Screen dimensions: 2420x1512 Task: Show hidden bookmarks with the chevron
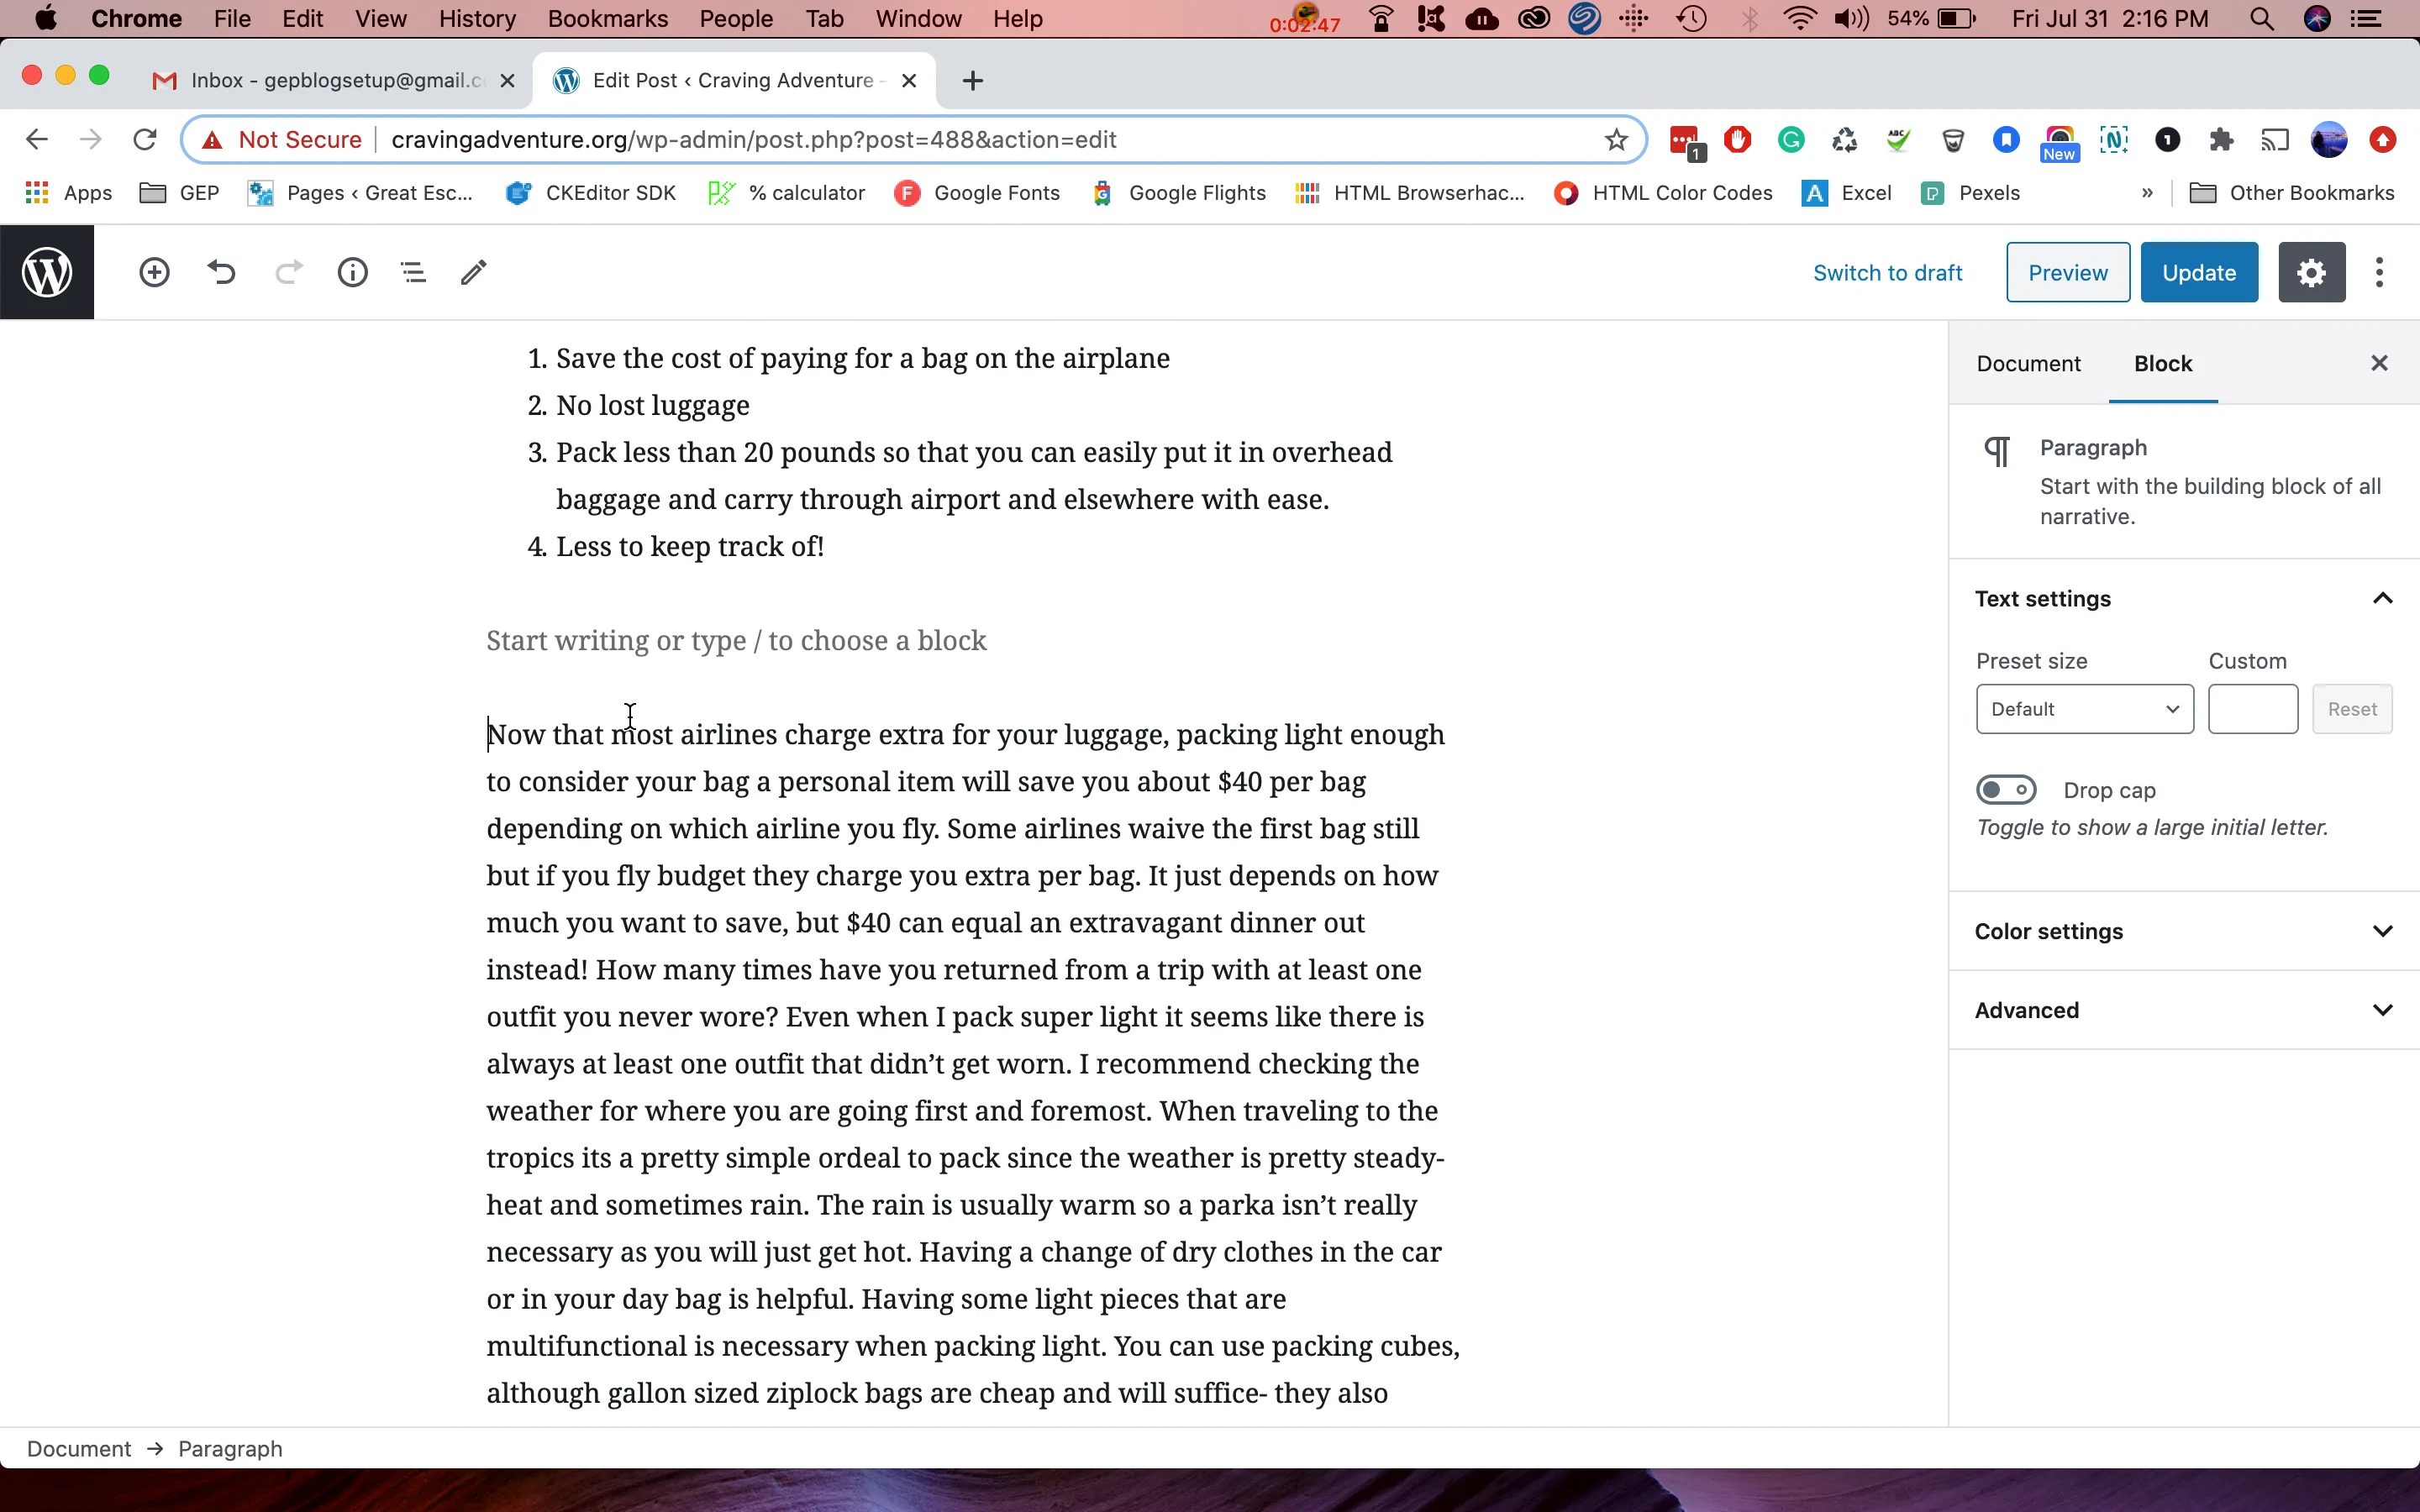2147,193
